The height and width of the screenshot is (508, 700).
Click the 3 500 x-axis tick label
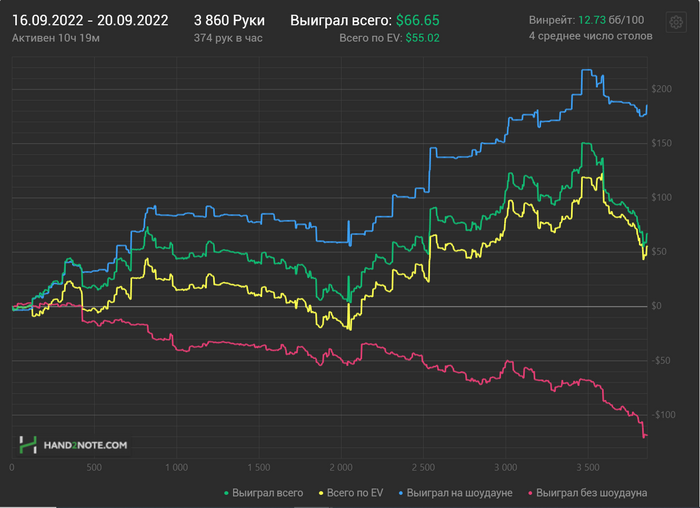[588, 468]
